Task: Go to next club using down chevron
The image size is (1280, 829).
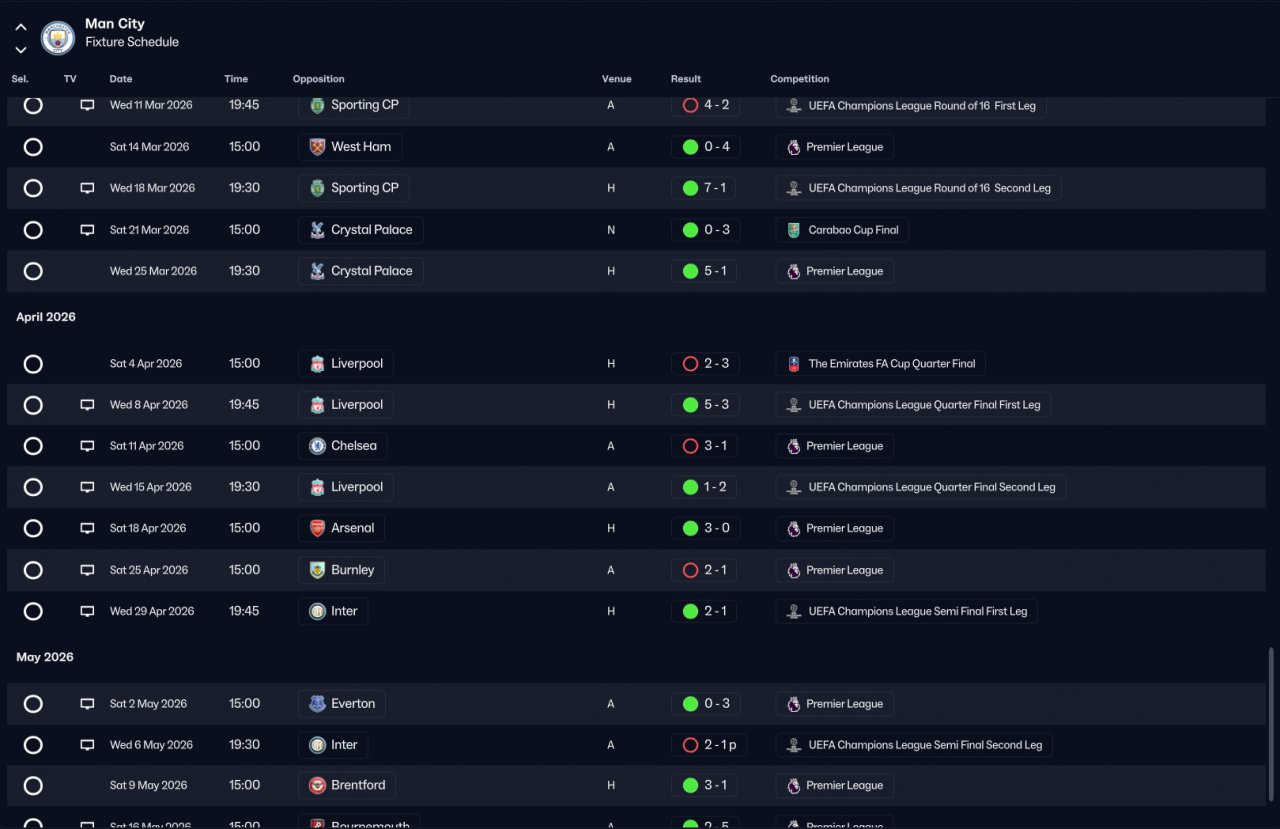Action: point(20,50)
